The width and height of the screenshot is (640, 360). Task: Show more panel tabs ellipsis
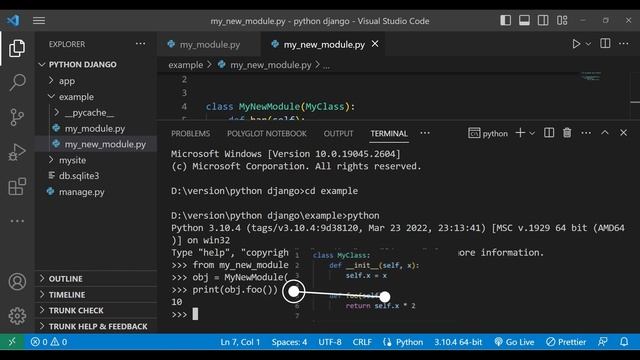pyautogui.click(x=425, y=133)
